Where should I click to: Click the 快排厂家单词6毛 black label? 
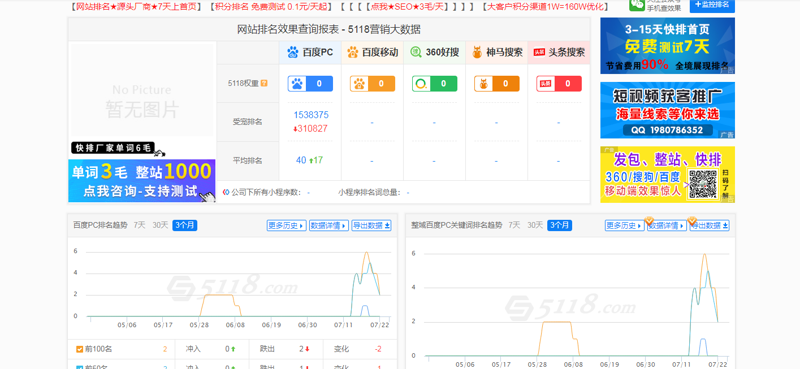point(112,148)
